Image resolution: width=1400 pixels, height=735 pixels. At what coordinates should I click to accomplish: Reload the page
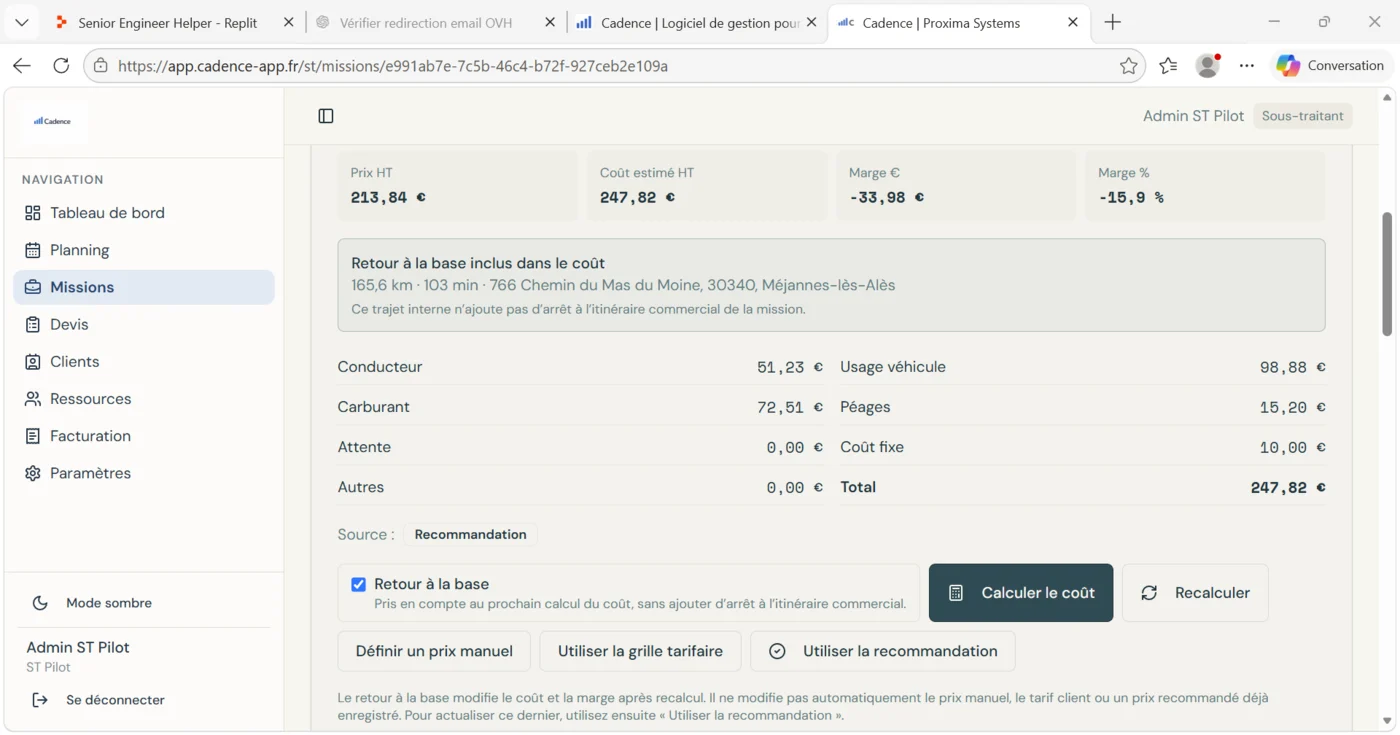[61, 66]
